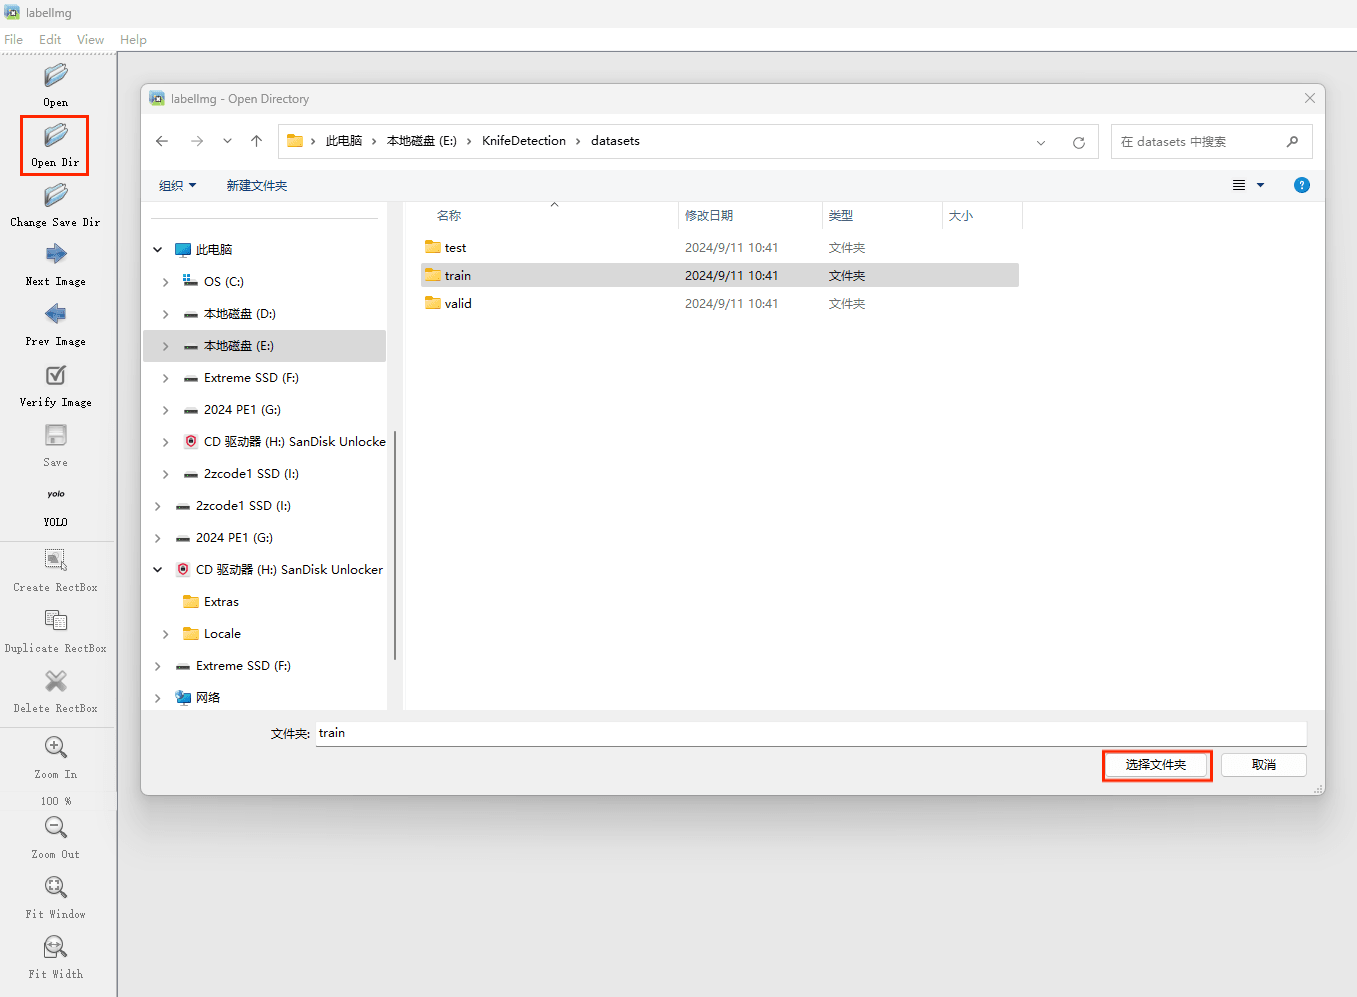The image size is (1357, 997).
Task: Click the Prev Image arrow icon
Action: click(55, 315)
